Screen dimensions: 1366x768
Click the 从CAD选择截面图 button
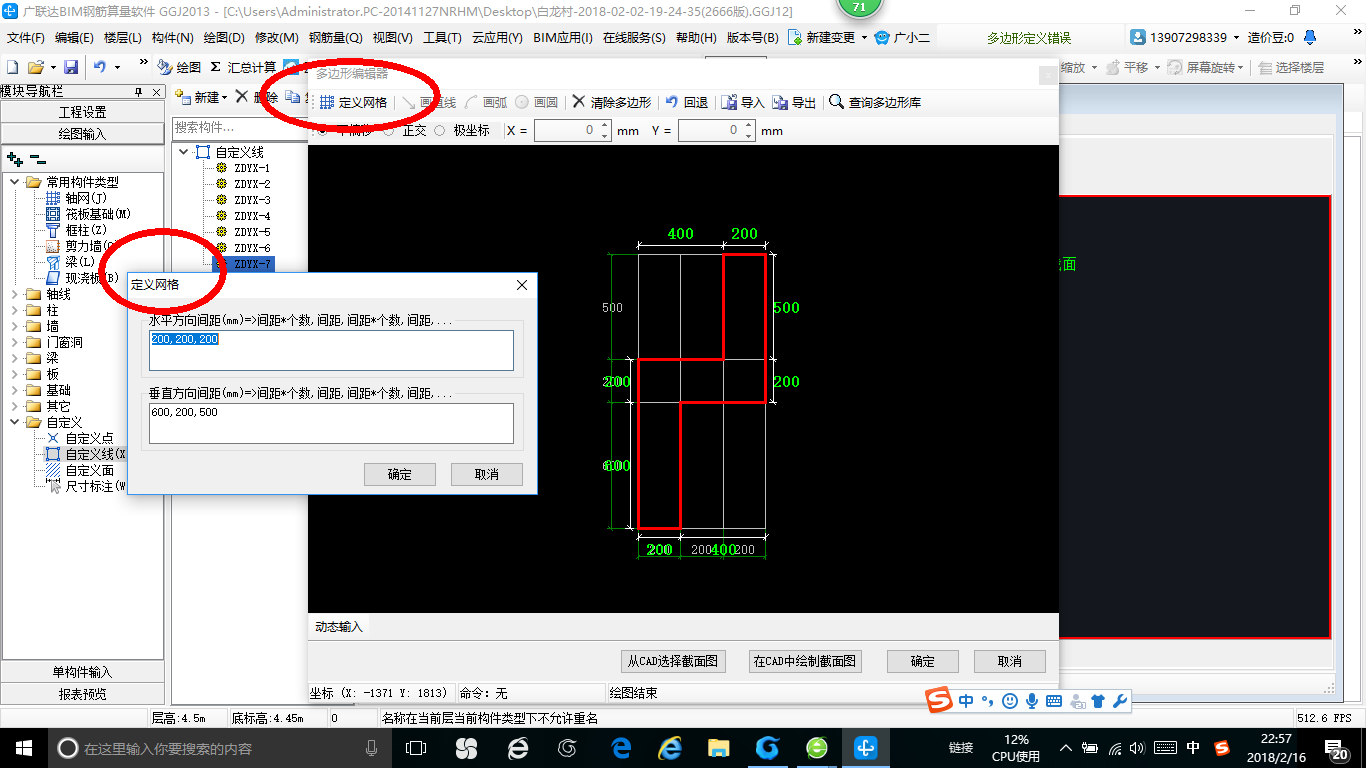coord(672,661)
